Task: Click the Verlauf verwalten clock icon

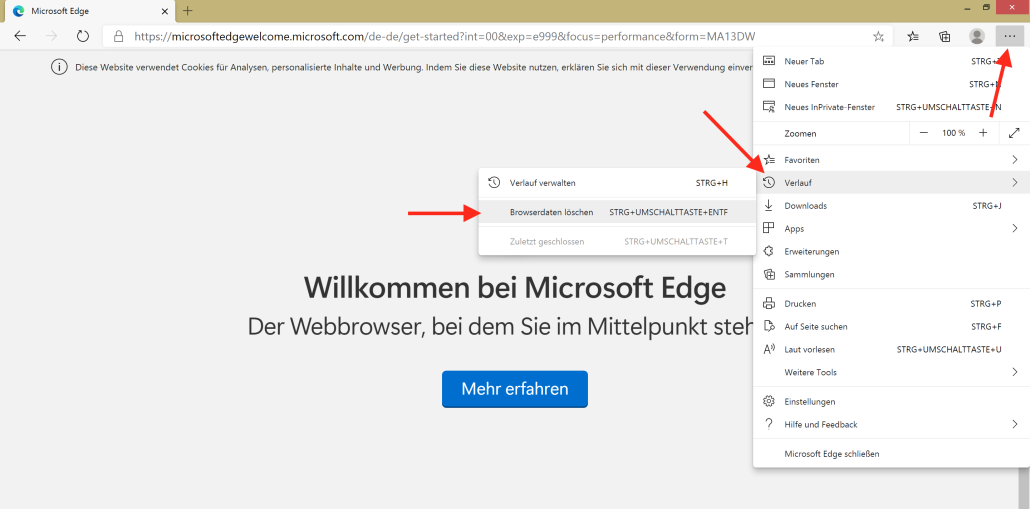Action: tap(495, 183)
